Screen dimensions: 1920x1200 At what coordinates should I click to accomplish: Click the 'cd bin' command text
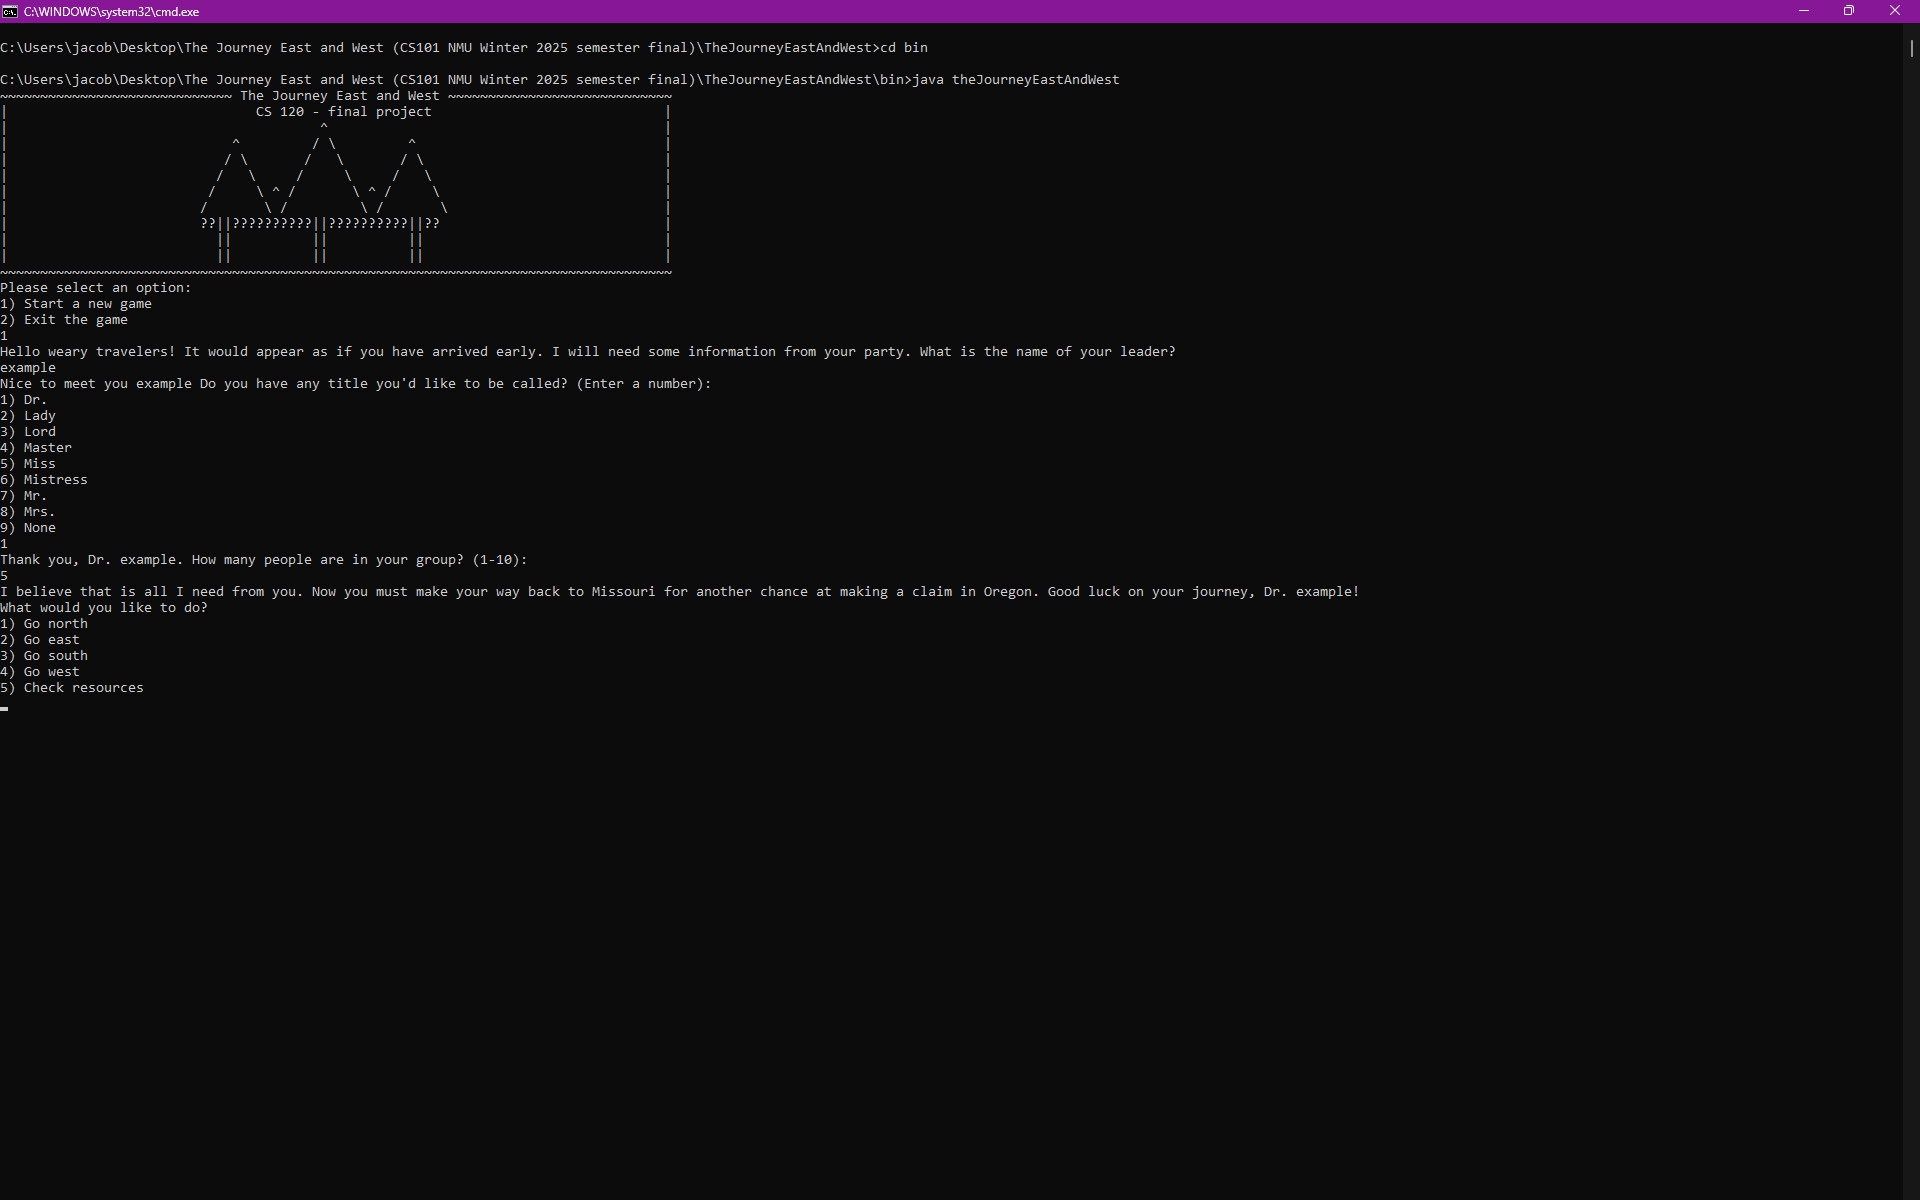[903, 46]
